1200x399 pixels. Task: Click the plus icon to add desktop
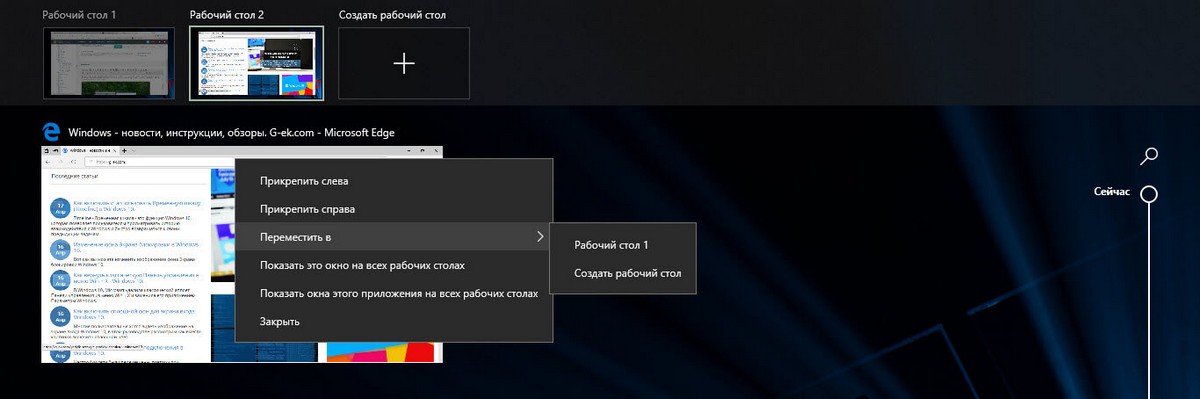pos(404,63)
